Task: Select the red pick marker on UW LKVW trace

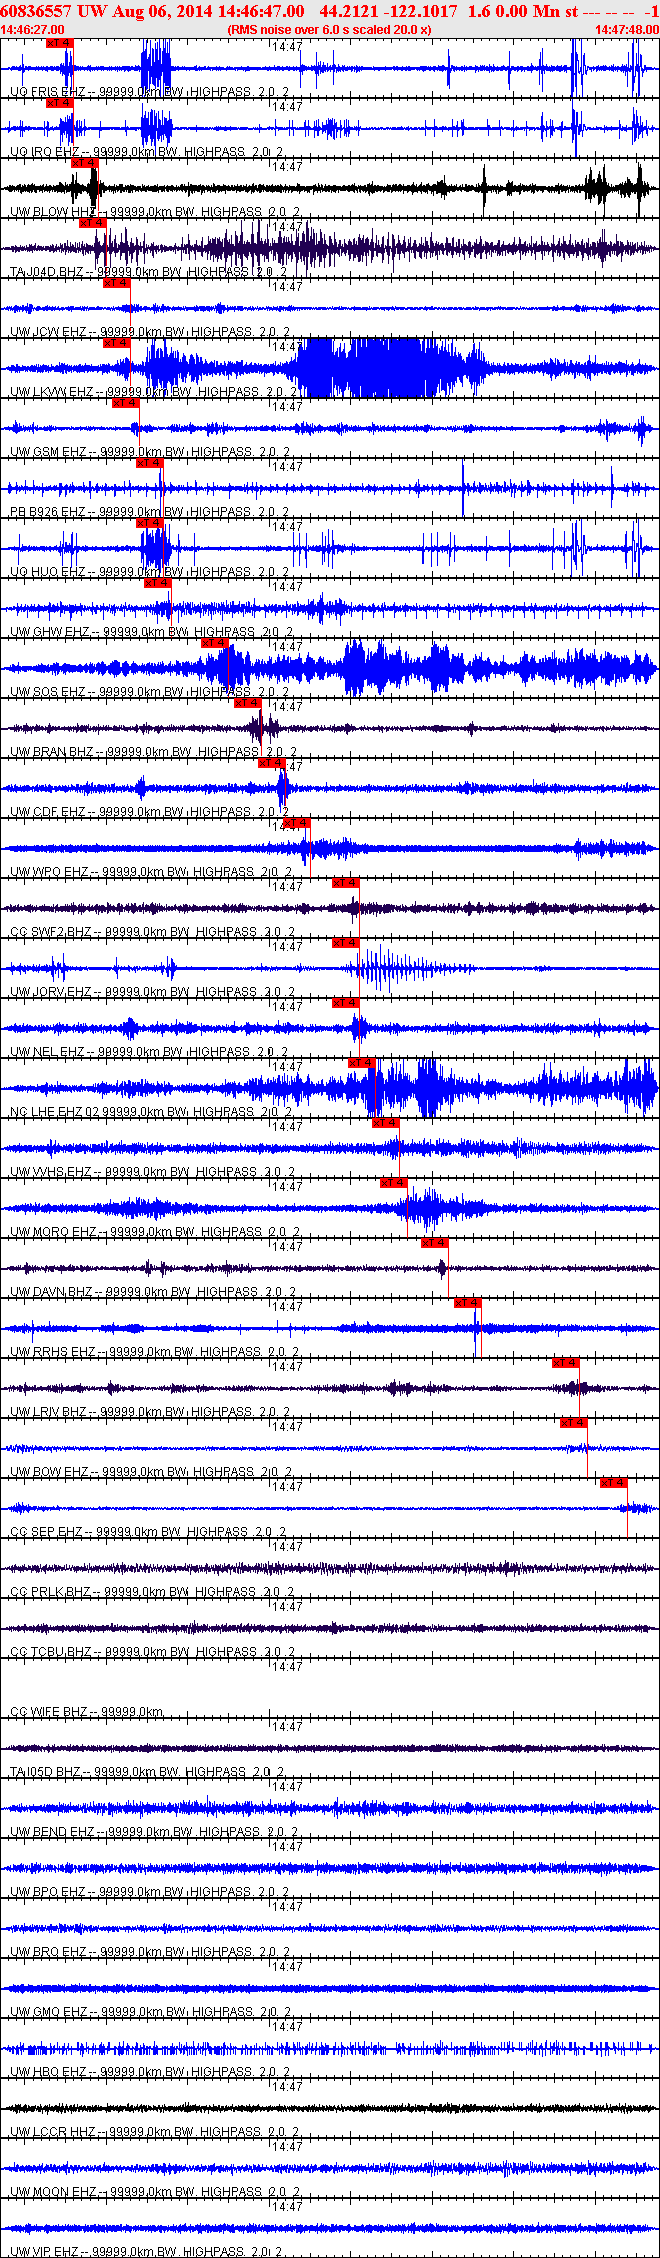Action: (117, 343)
